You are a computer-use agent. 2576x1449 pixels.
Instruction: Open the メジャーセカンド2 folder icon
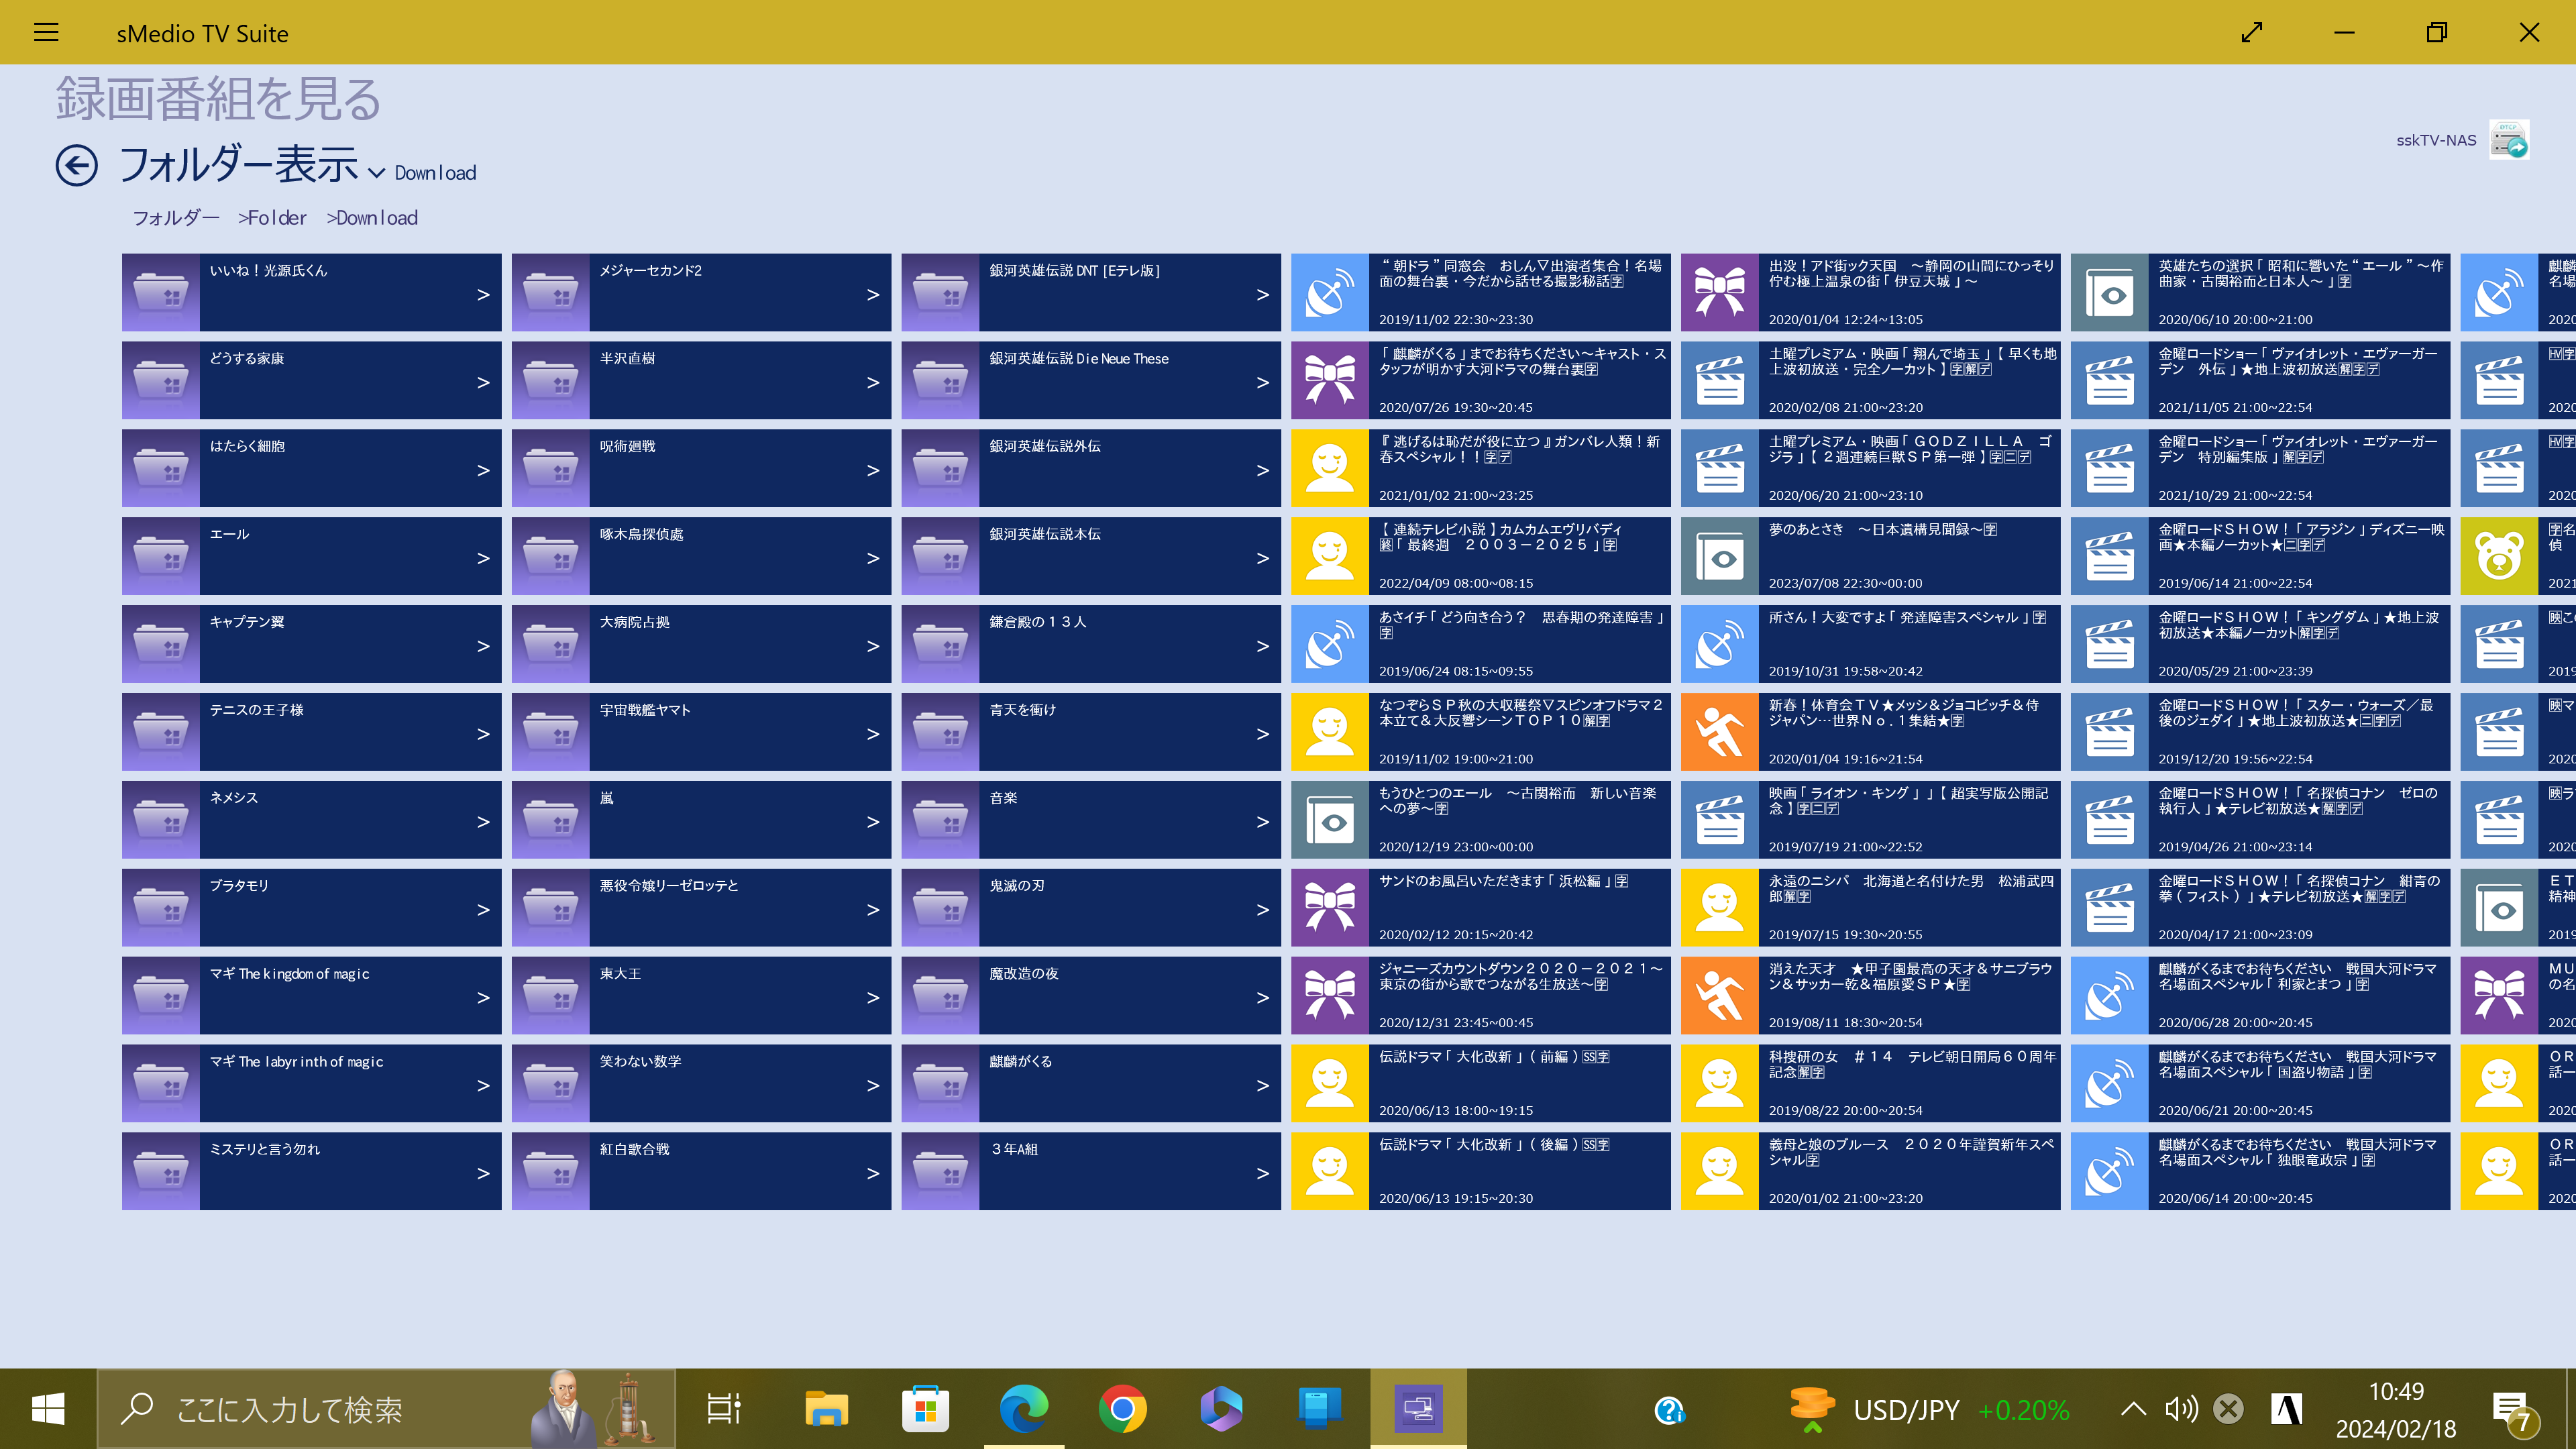[551, 292]
